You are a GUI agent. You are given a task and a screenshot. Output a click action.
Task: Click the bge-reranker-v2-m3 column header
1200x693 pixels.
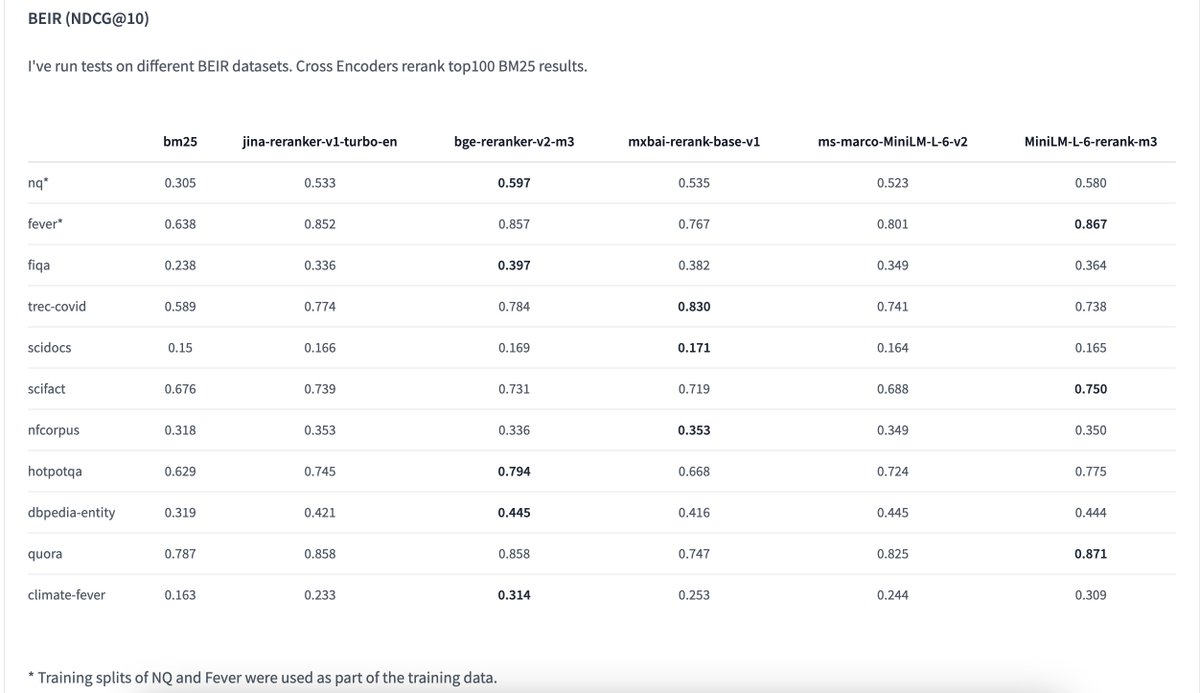[514, 142]
